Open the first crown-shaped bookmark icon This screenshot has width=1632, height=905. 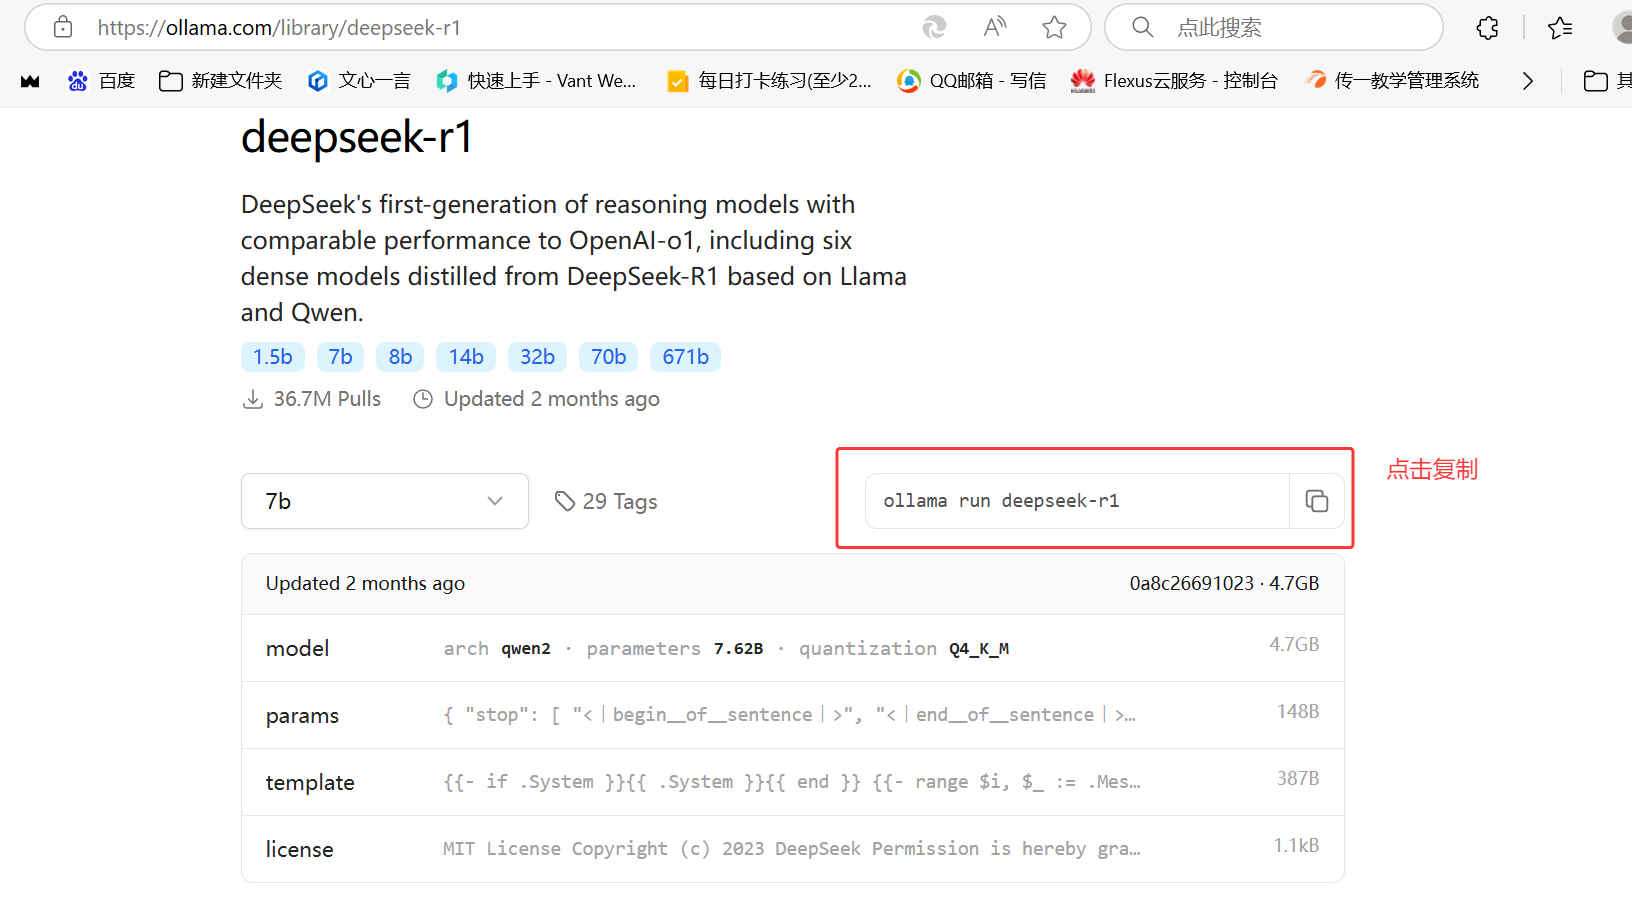(30, 81)
